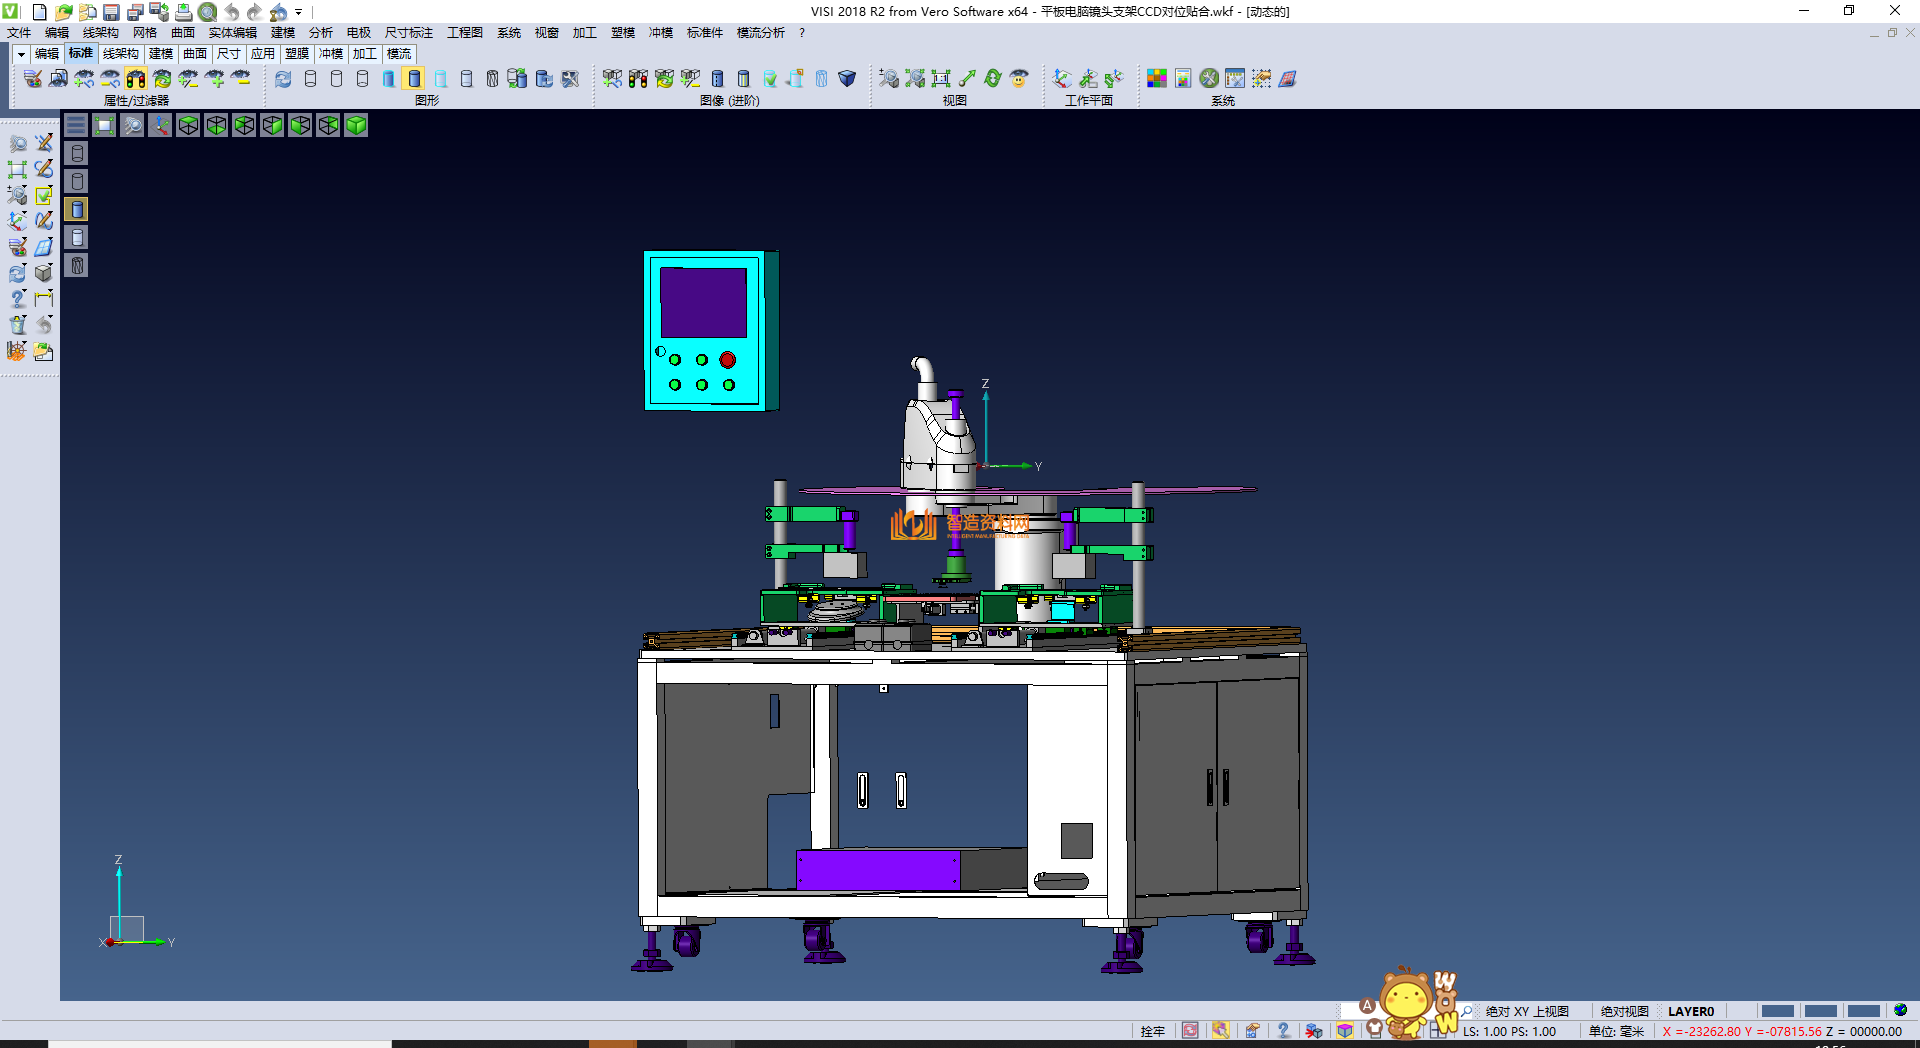This screenshot has width=1920, height=1048.
Task: Select the top view cube icon
Action: point(188,125)
